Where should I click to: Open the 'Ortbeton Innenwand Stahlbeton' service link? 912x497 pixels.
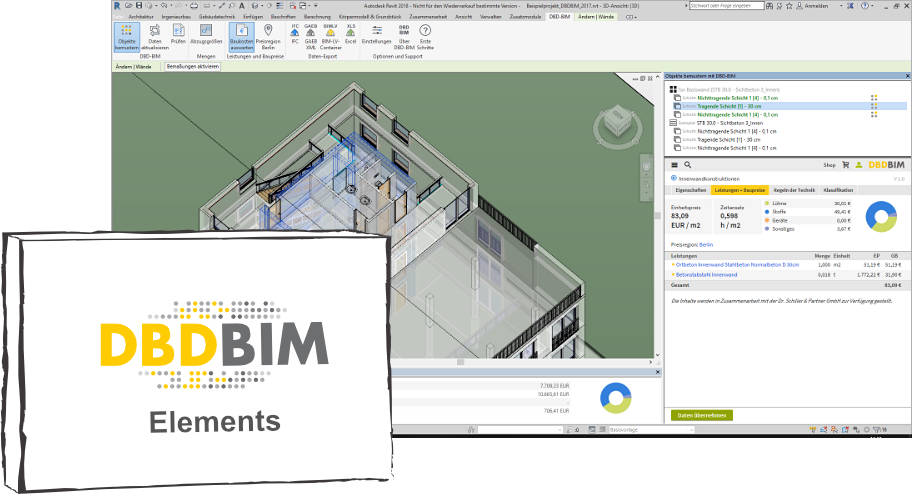click(x=738, y=265)
